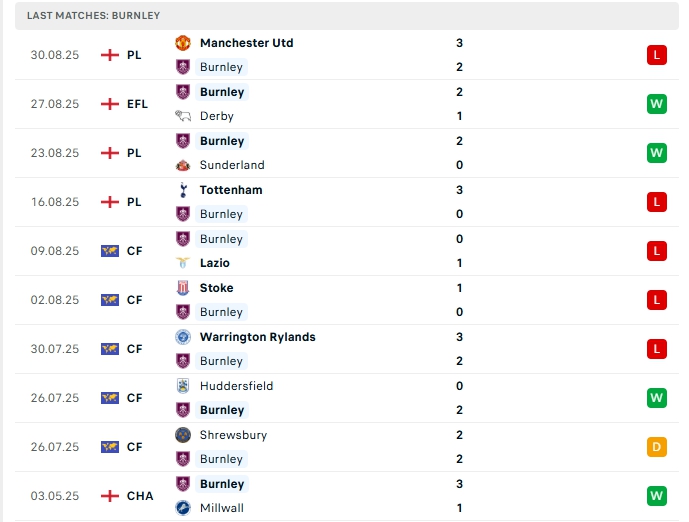Image resolution: width=689 pixels, height=522 pixels.
Task: Click the Warrington Rylands crest icon
Action: point(183,337)
